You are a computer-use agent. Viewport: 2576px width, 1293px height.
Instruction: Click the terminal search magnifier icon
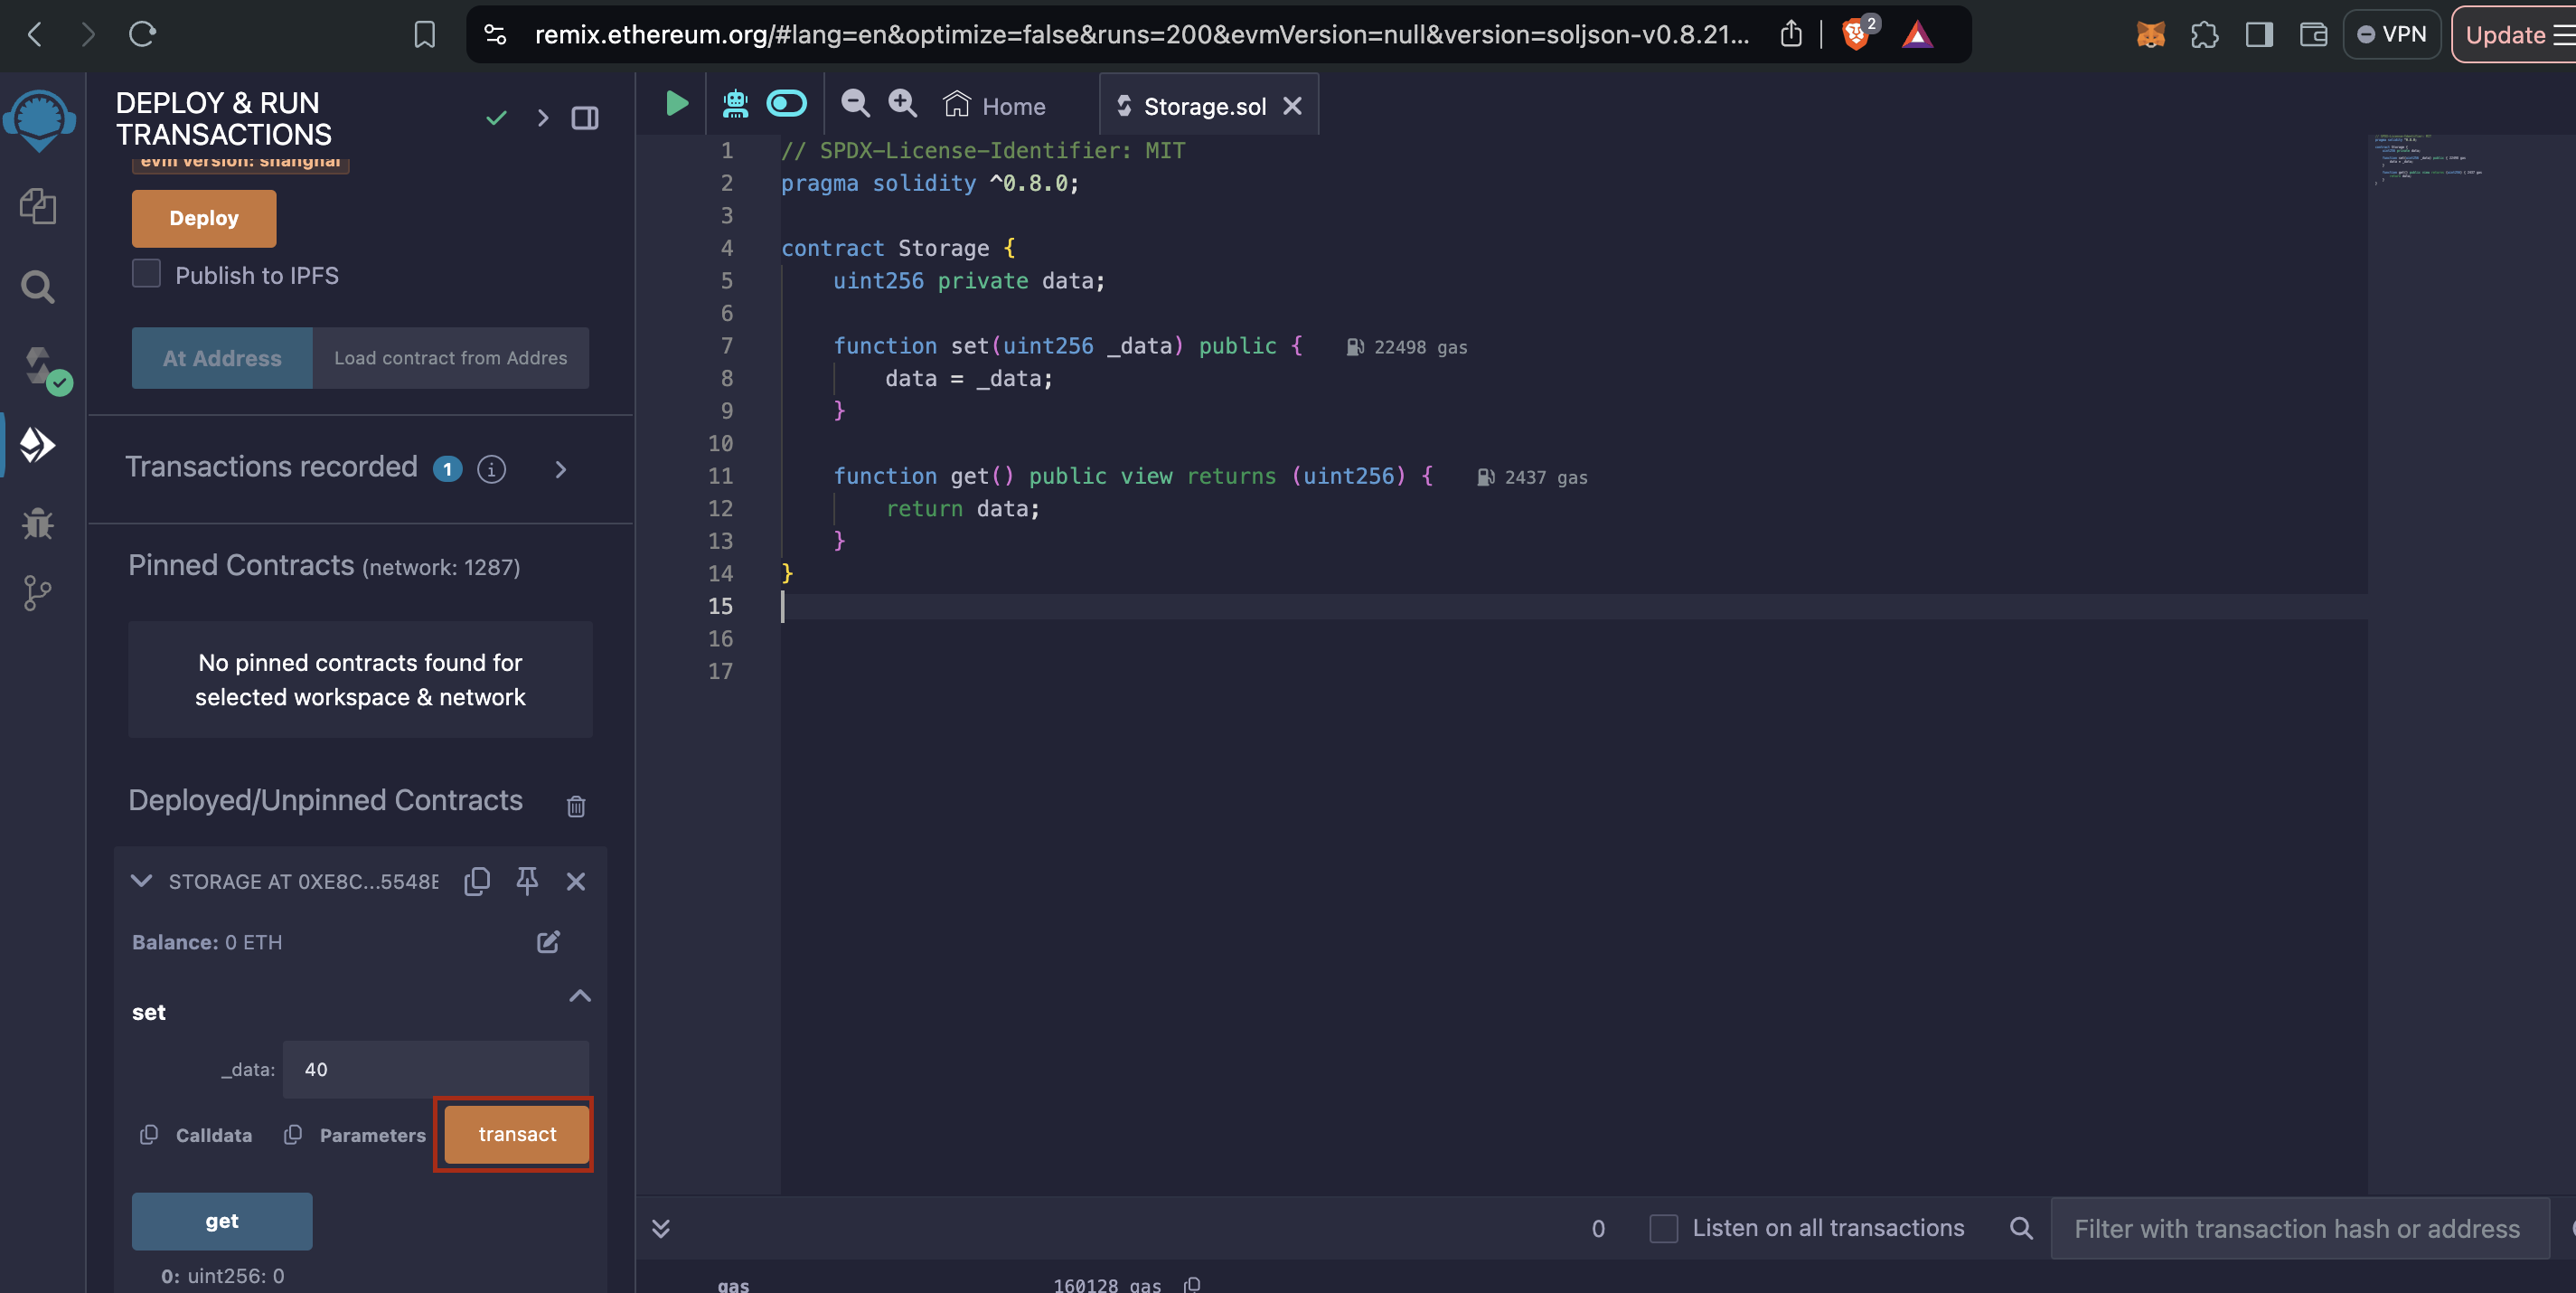pos(2021,1228)
